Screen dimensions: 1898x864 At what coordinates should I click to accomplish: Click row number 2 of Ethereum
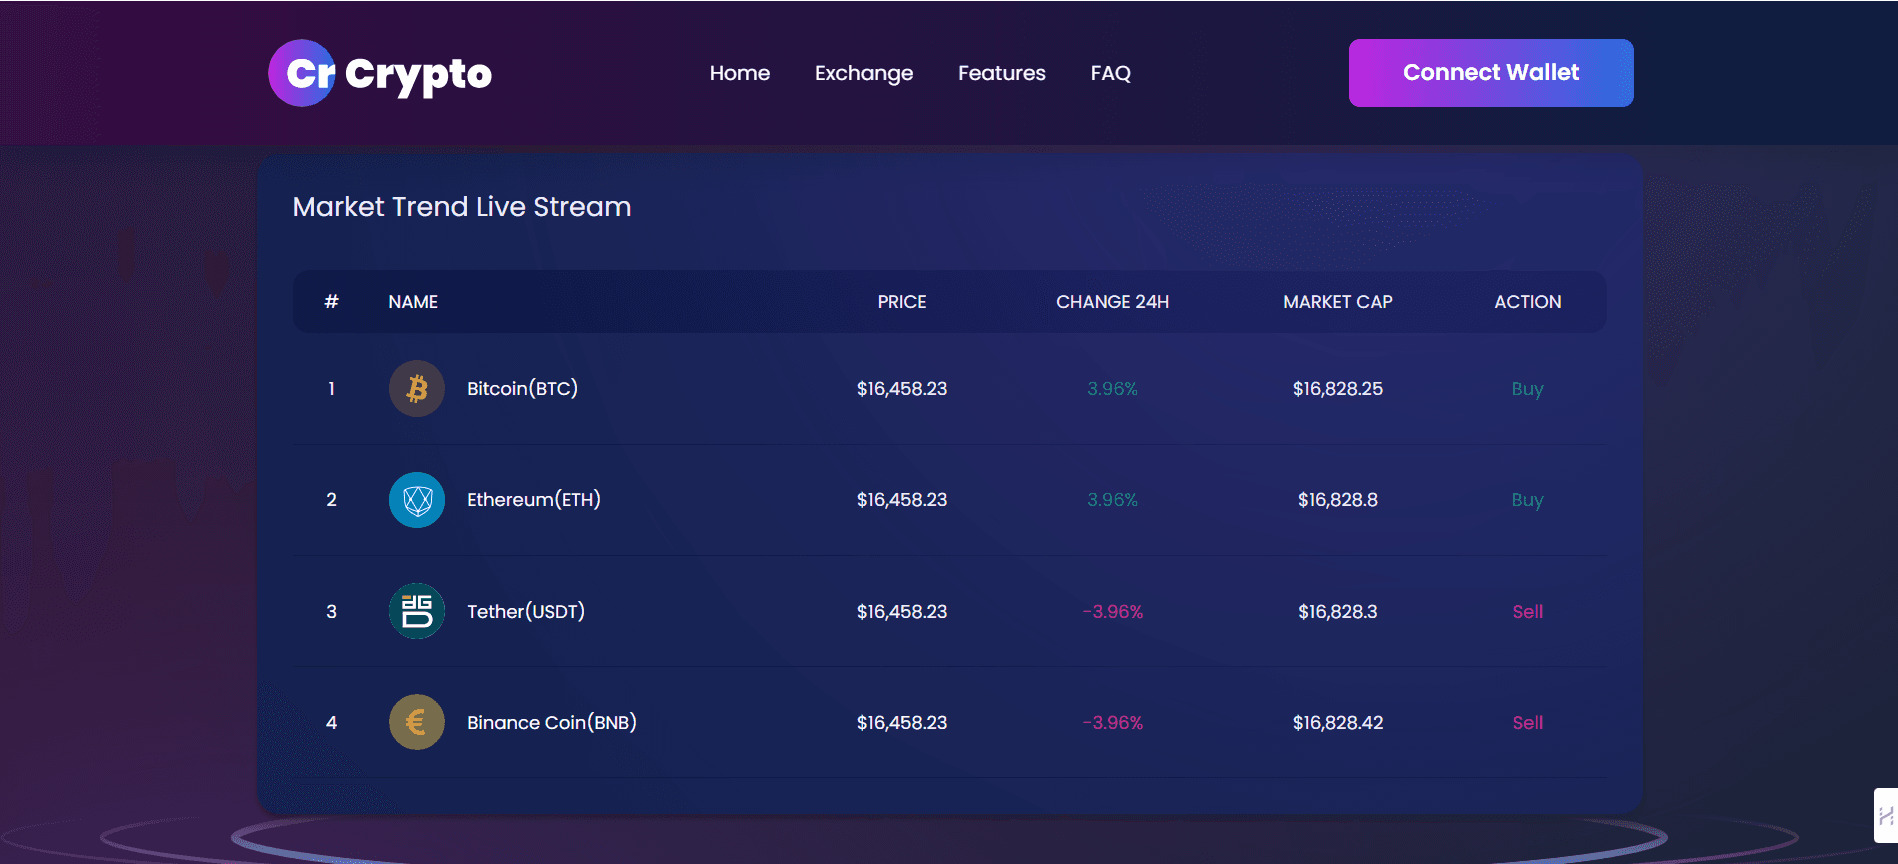(x=331, y=499)
